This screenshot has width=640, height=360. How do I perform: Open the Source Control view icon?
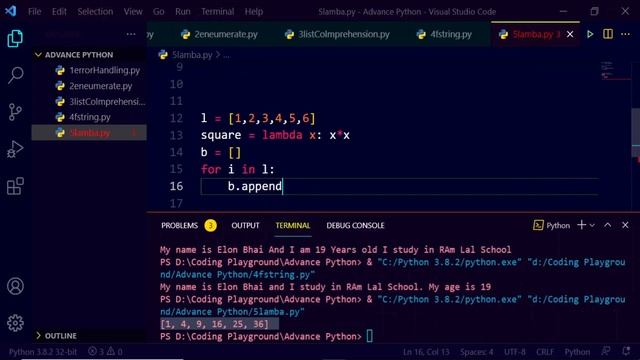pyautogui.click(x=15, y=112)
